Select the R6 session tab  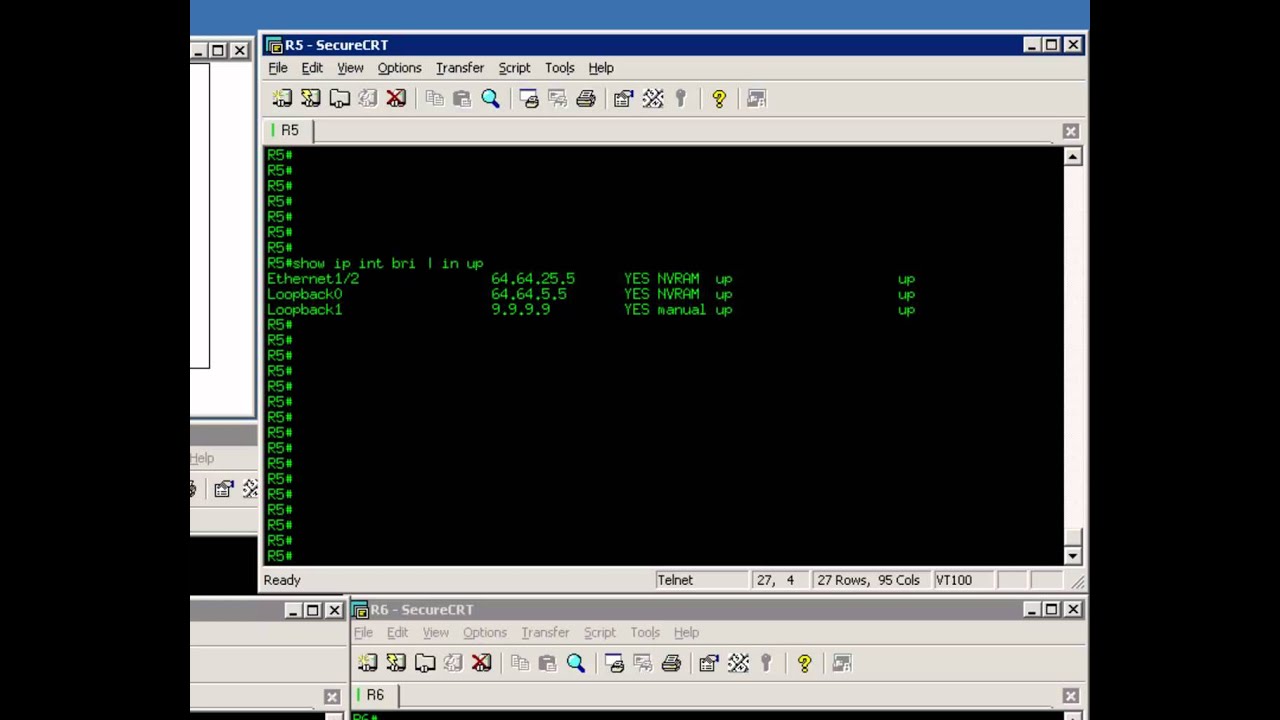pyautogui.click(x=374, y=695)
